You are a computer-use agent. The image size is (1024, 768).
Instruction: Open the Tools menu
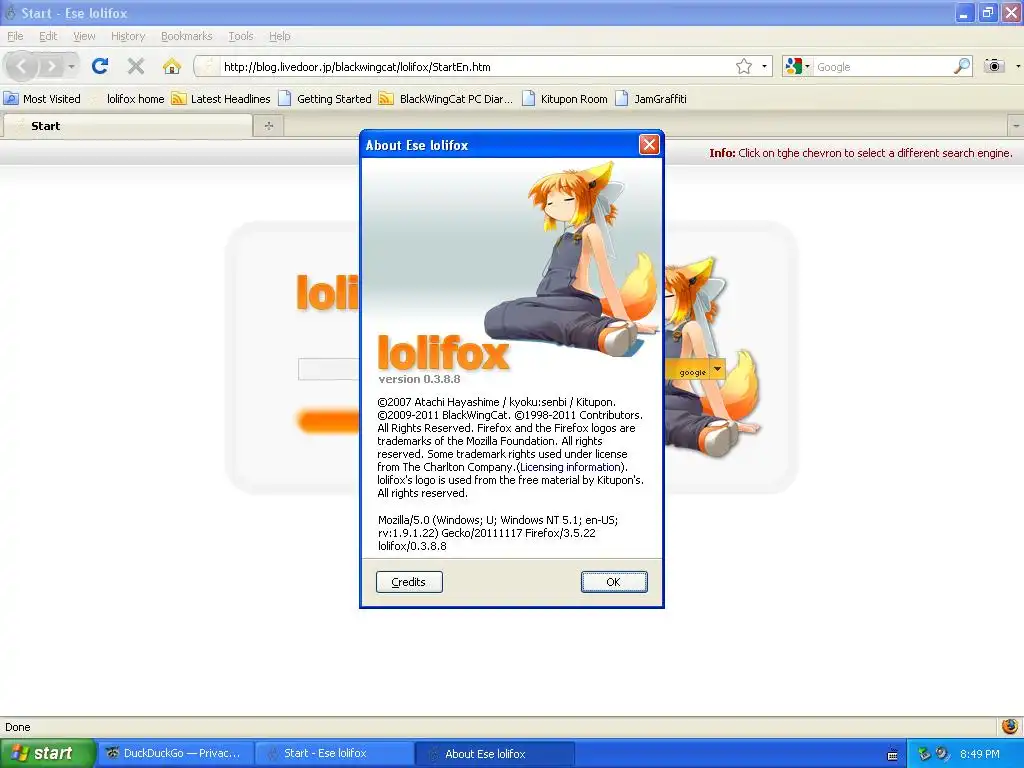click(x=241, y=36)
